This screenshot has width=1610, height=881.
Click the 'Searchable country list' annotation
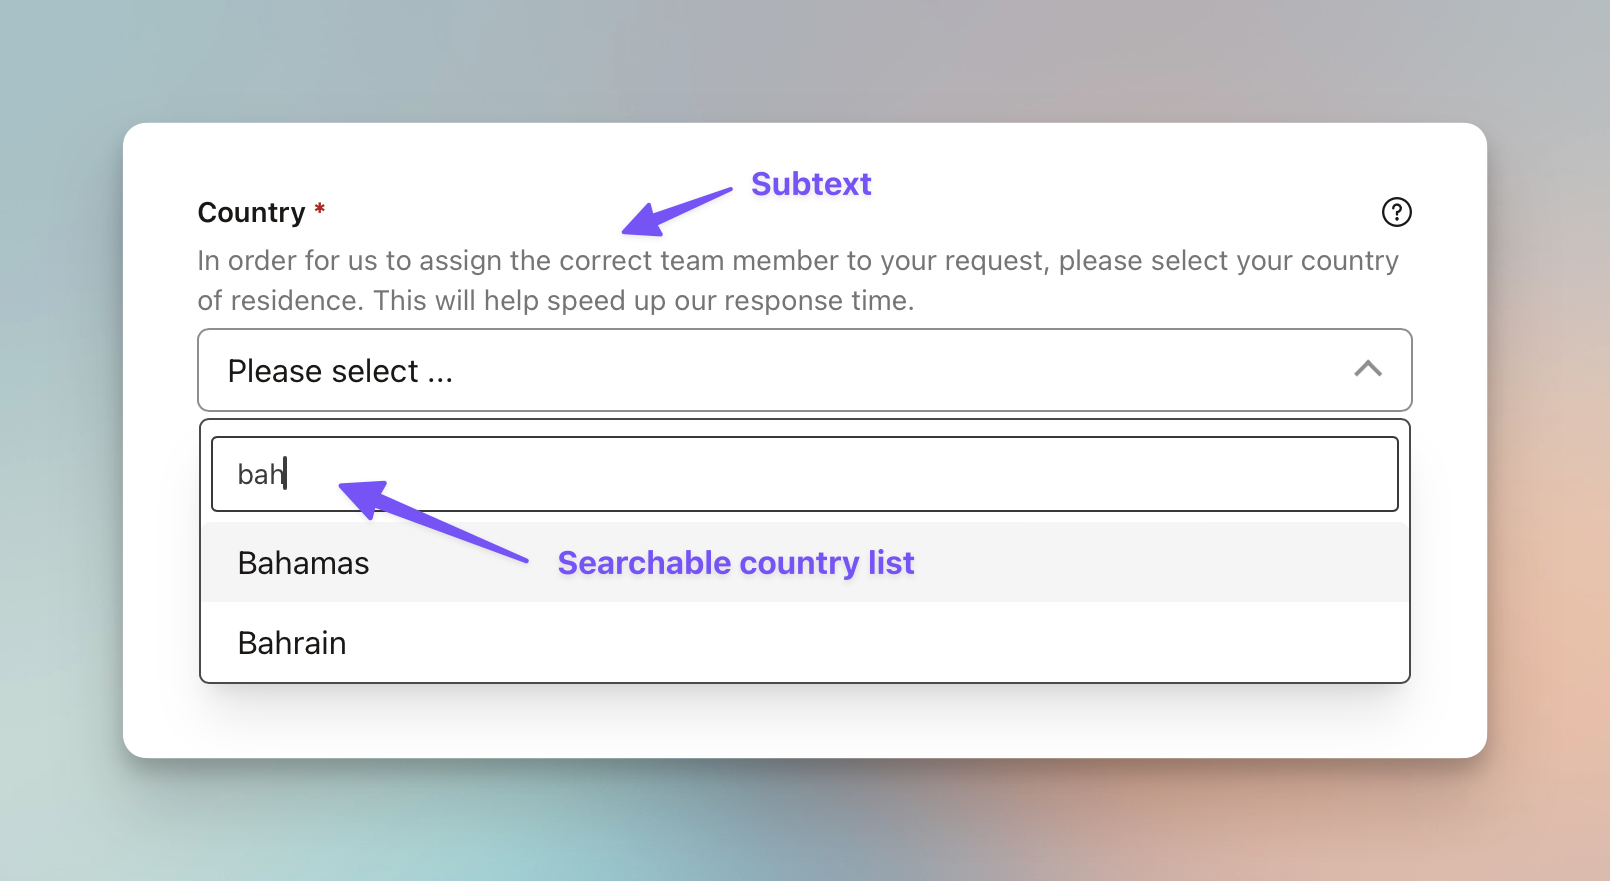pos(735,563)
